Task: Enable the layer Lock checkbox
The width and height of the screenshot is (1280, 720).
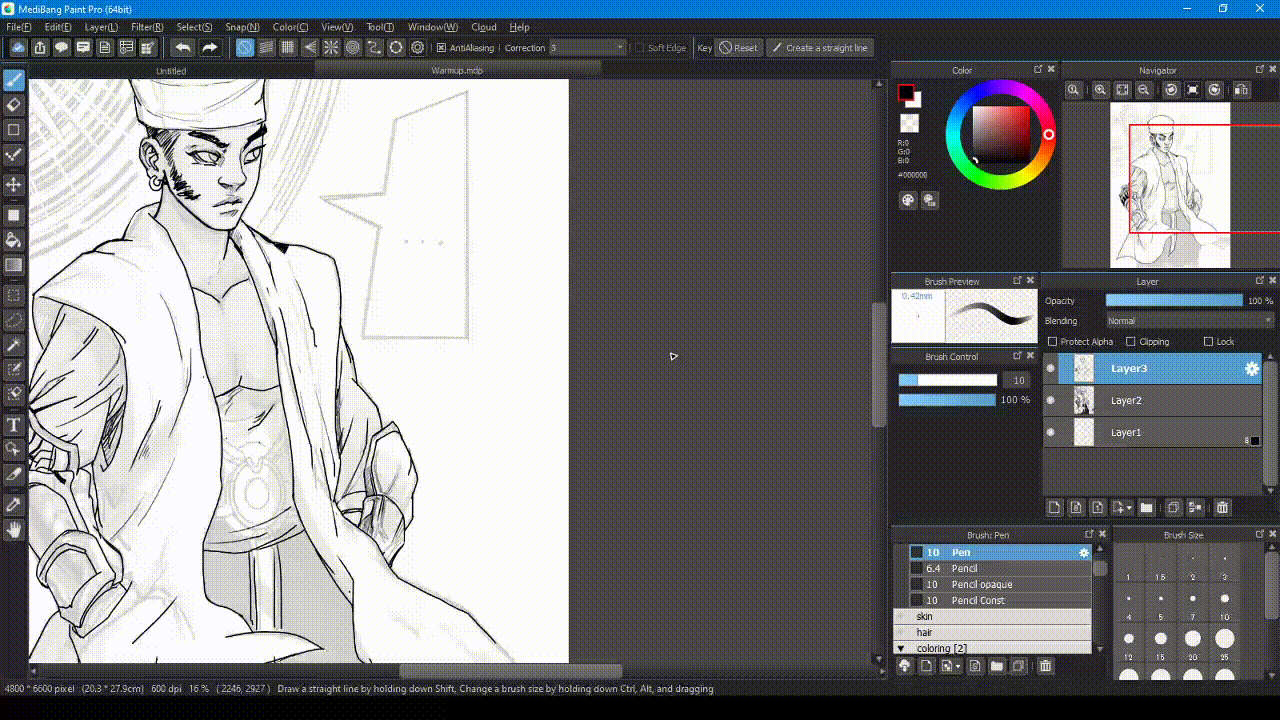Action: pyautogui.click(x=1208, y=342)
